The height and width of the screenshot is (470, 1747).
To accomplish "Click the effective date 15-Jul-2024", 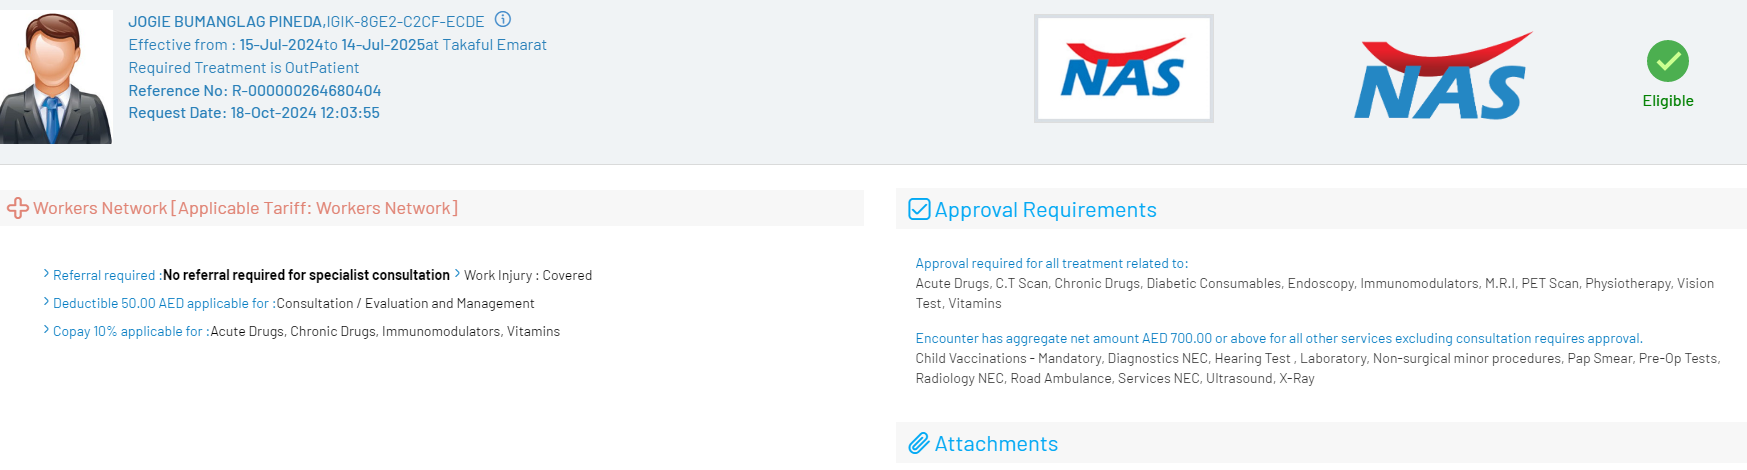I will click(x=281, y=44).
